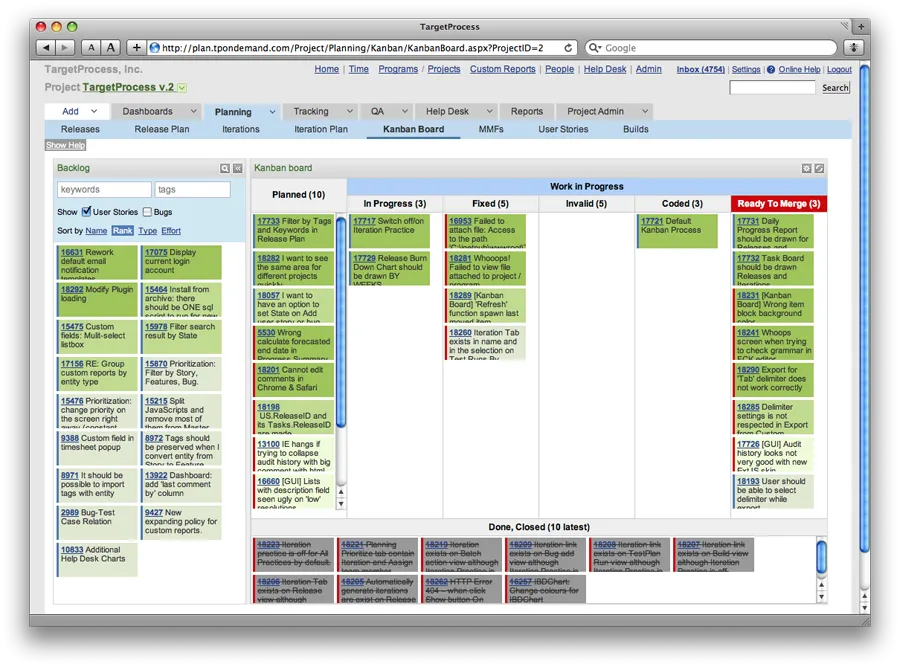Open the Iteration Plan tab

[x=321, y=129]
